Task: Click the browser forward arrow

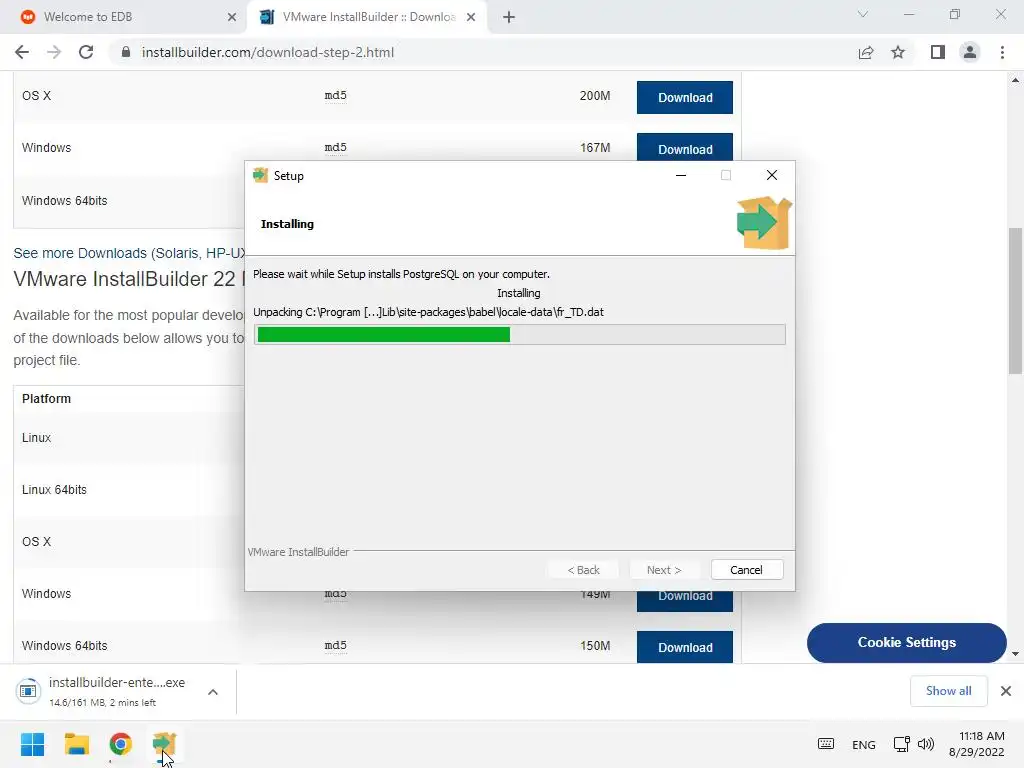Action: click(x=54, y=52)
